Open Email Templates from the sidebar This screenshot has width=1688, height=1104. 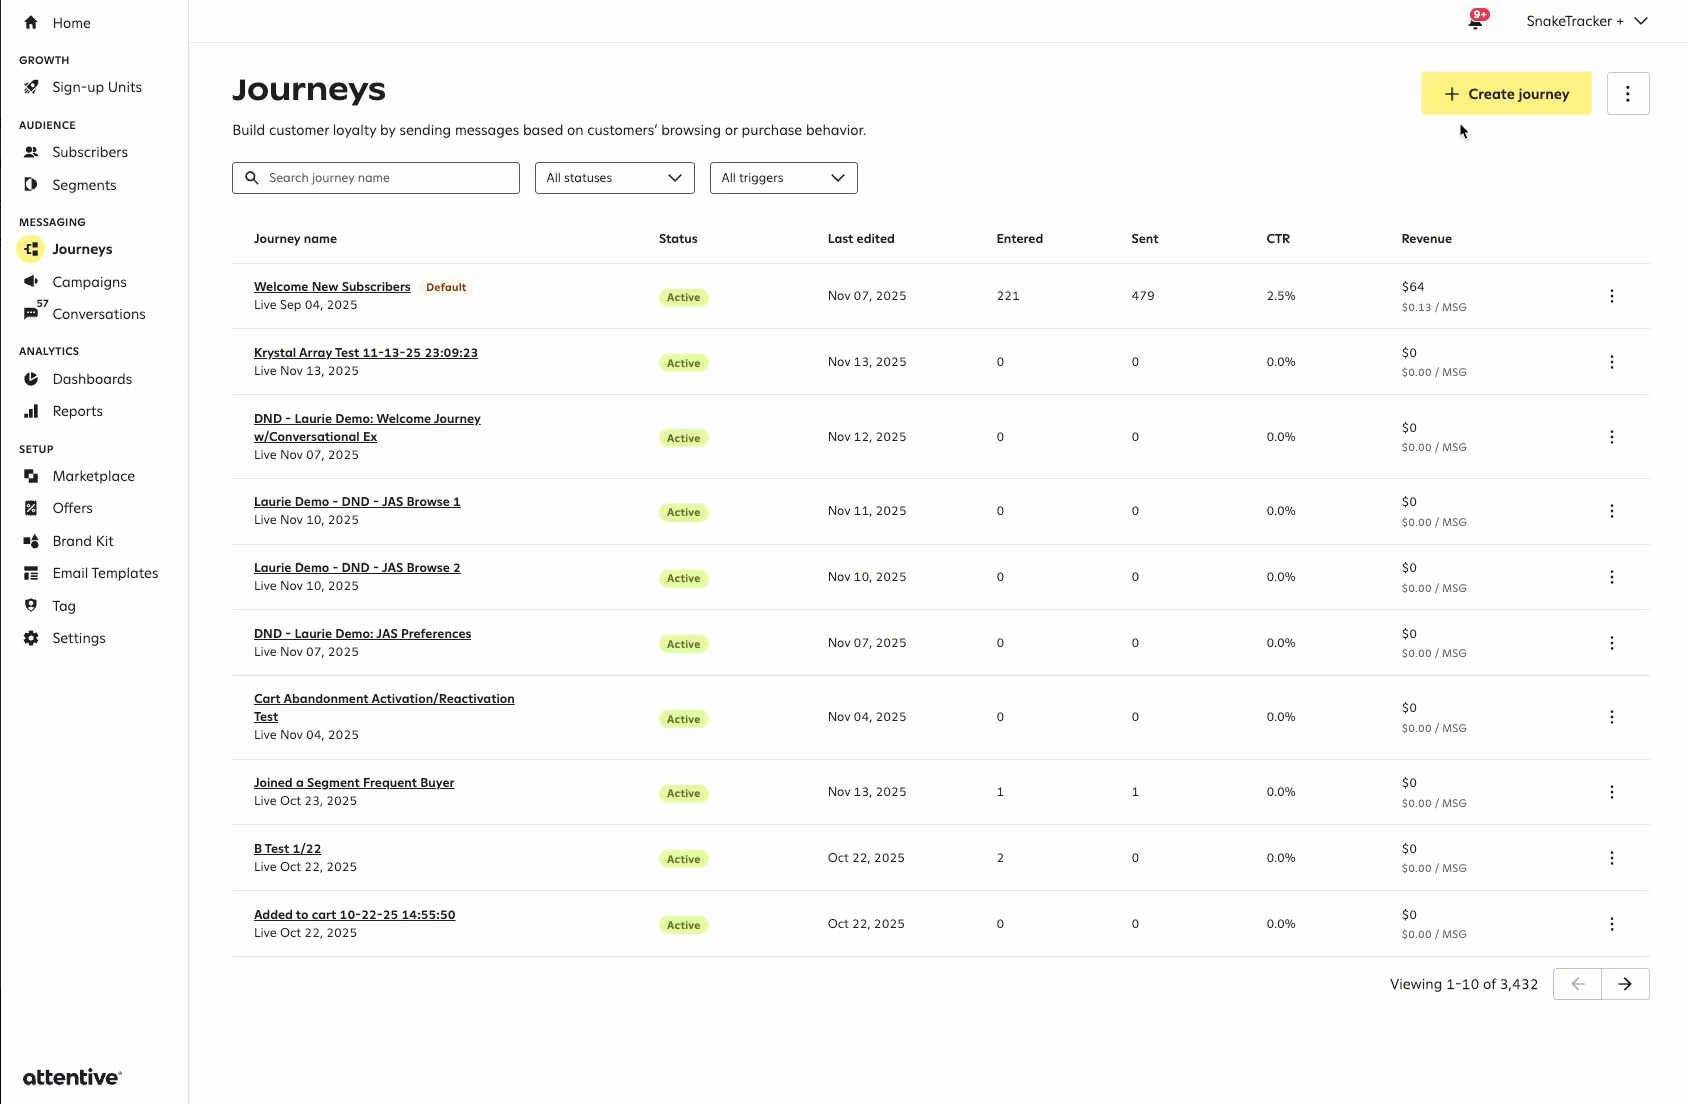(105, 573)
